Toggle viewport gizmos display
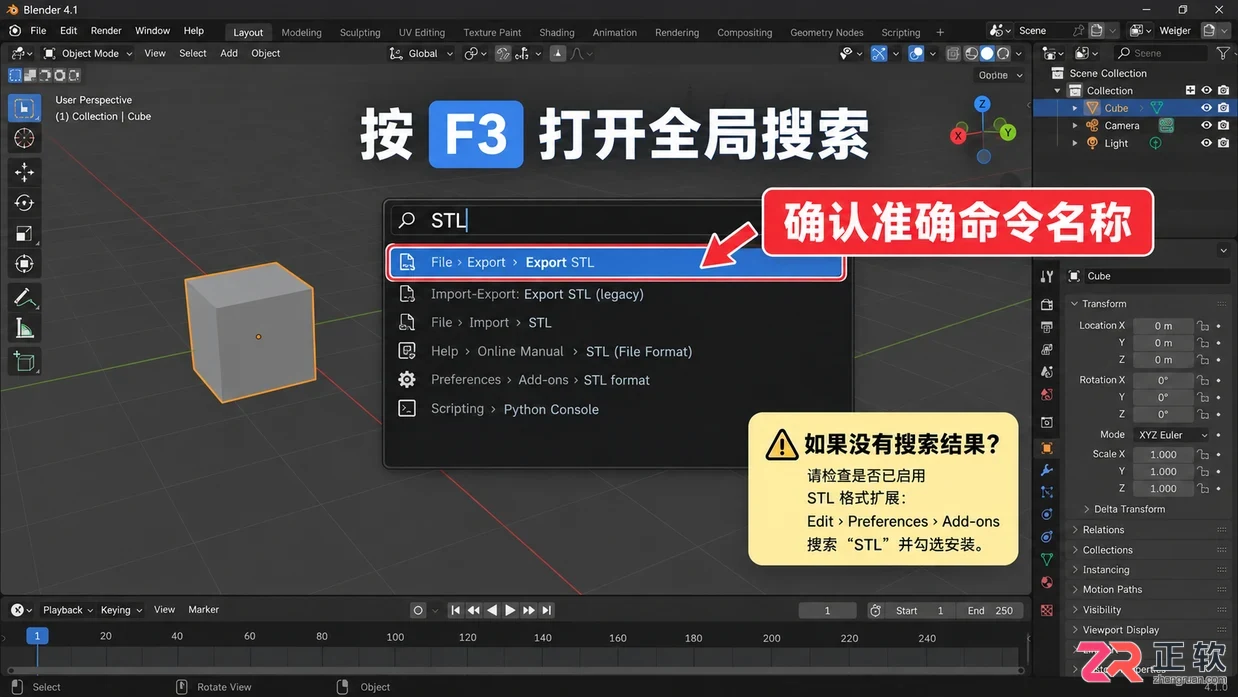The height and width of the screenshot is (697, 1238). coord(879,54)
